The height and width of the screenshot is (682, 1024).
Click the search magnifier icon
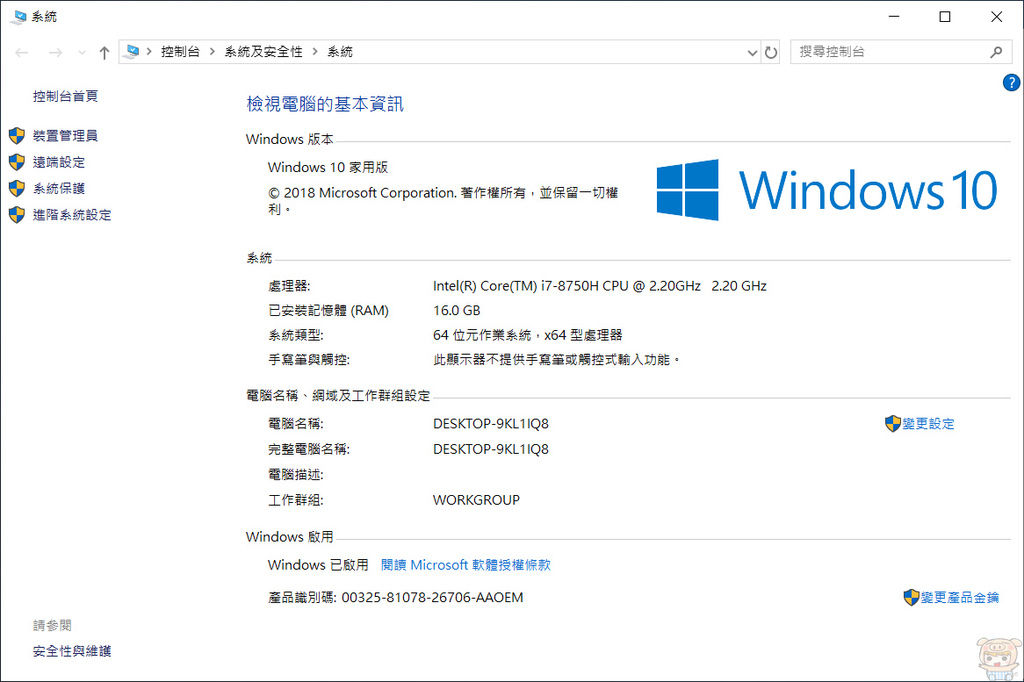(996, 52)
